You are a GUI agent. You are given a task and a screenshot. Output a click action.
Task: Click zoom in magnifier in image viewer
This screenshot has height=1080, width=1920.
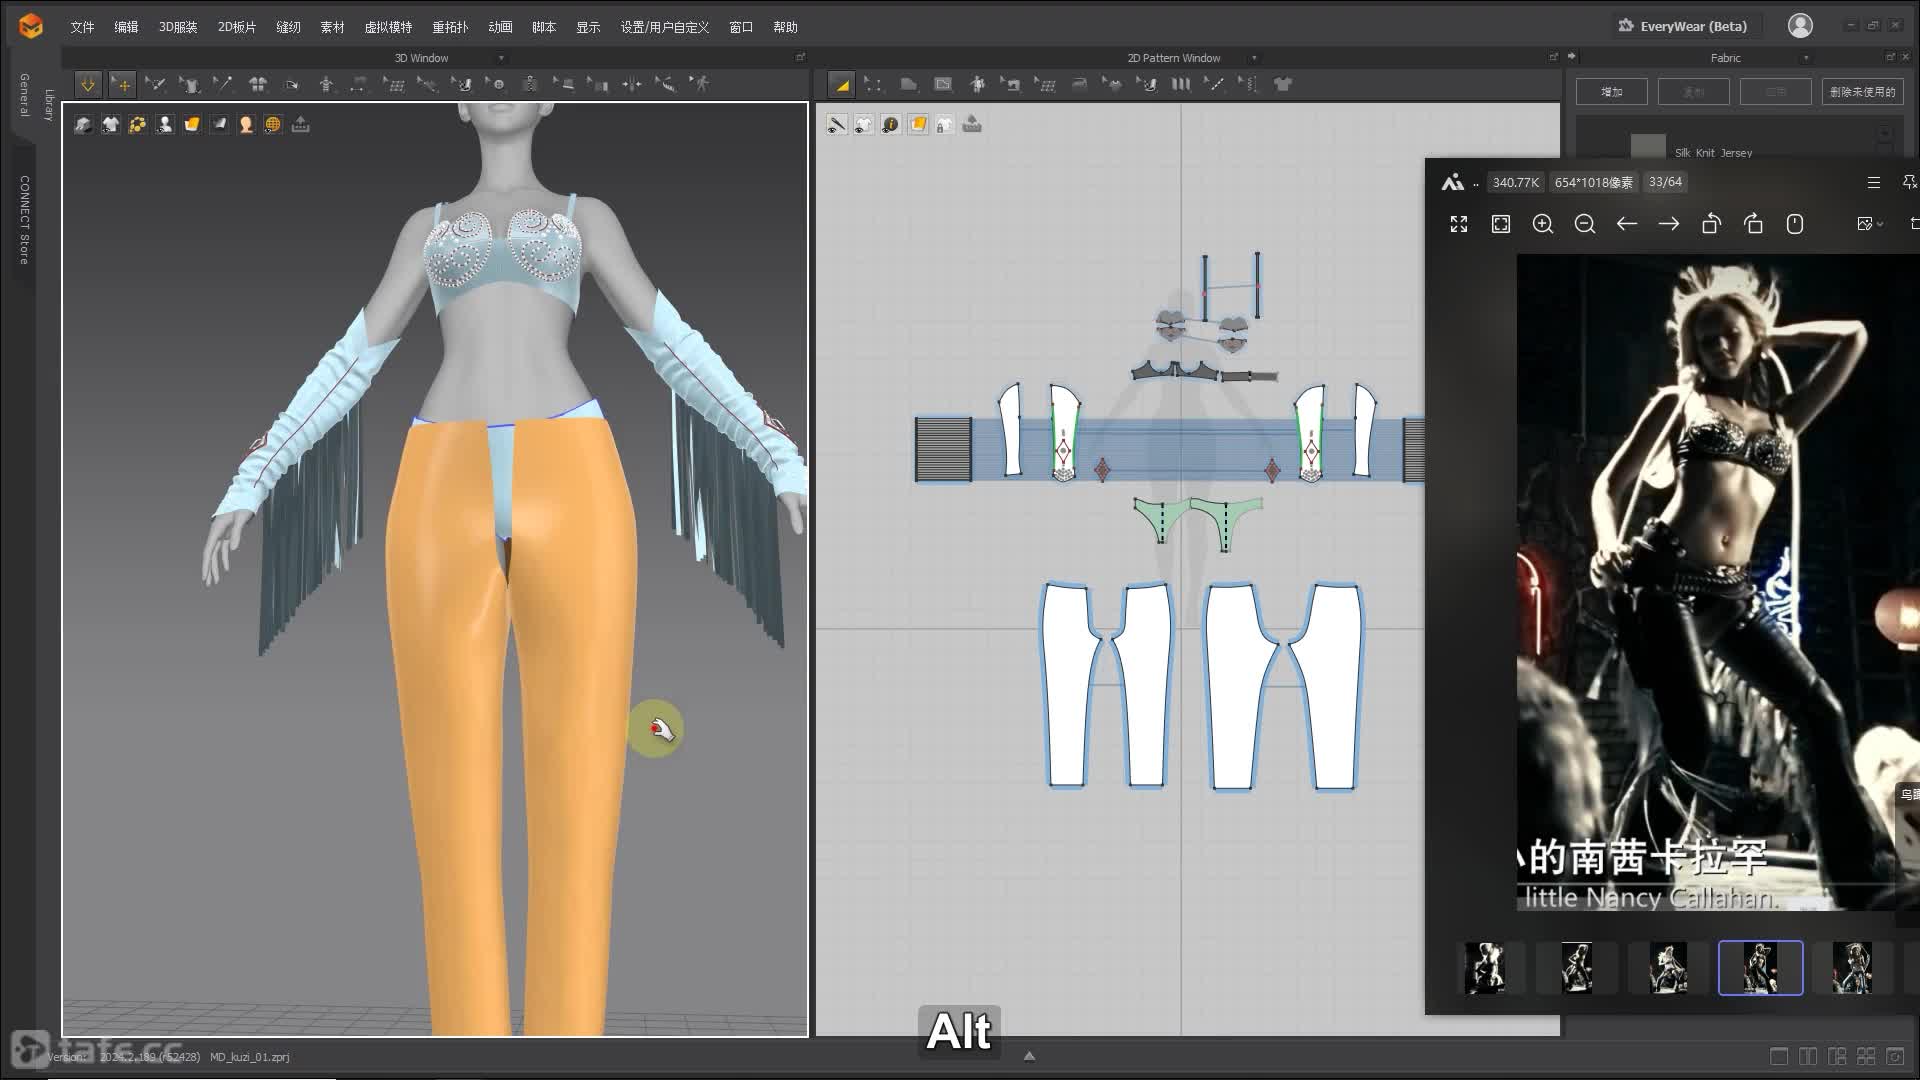[1543, 224]
